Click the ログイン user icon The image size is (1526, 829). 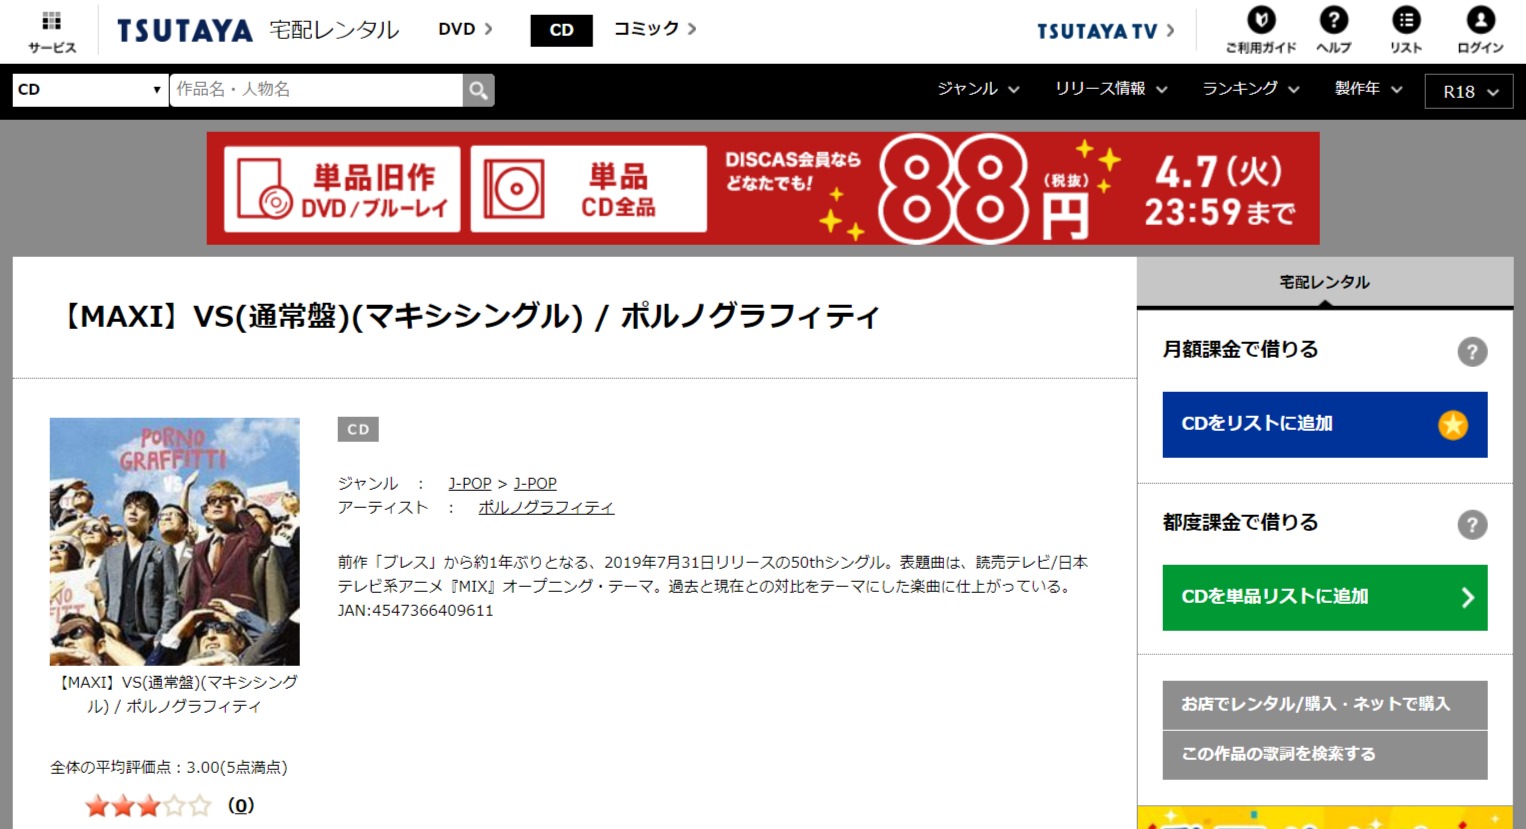tap(1480, 20)
